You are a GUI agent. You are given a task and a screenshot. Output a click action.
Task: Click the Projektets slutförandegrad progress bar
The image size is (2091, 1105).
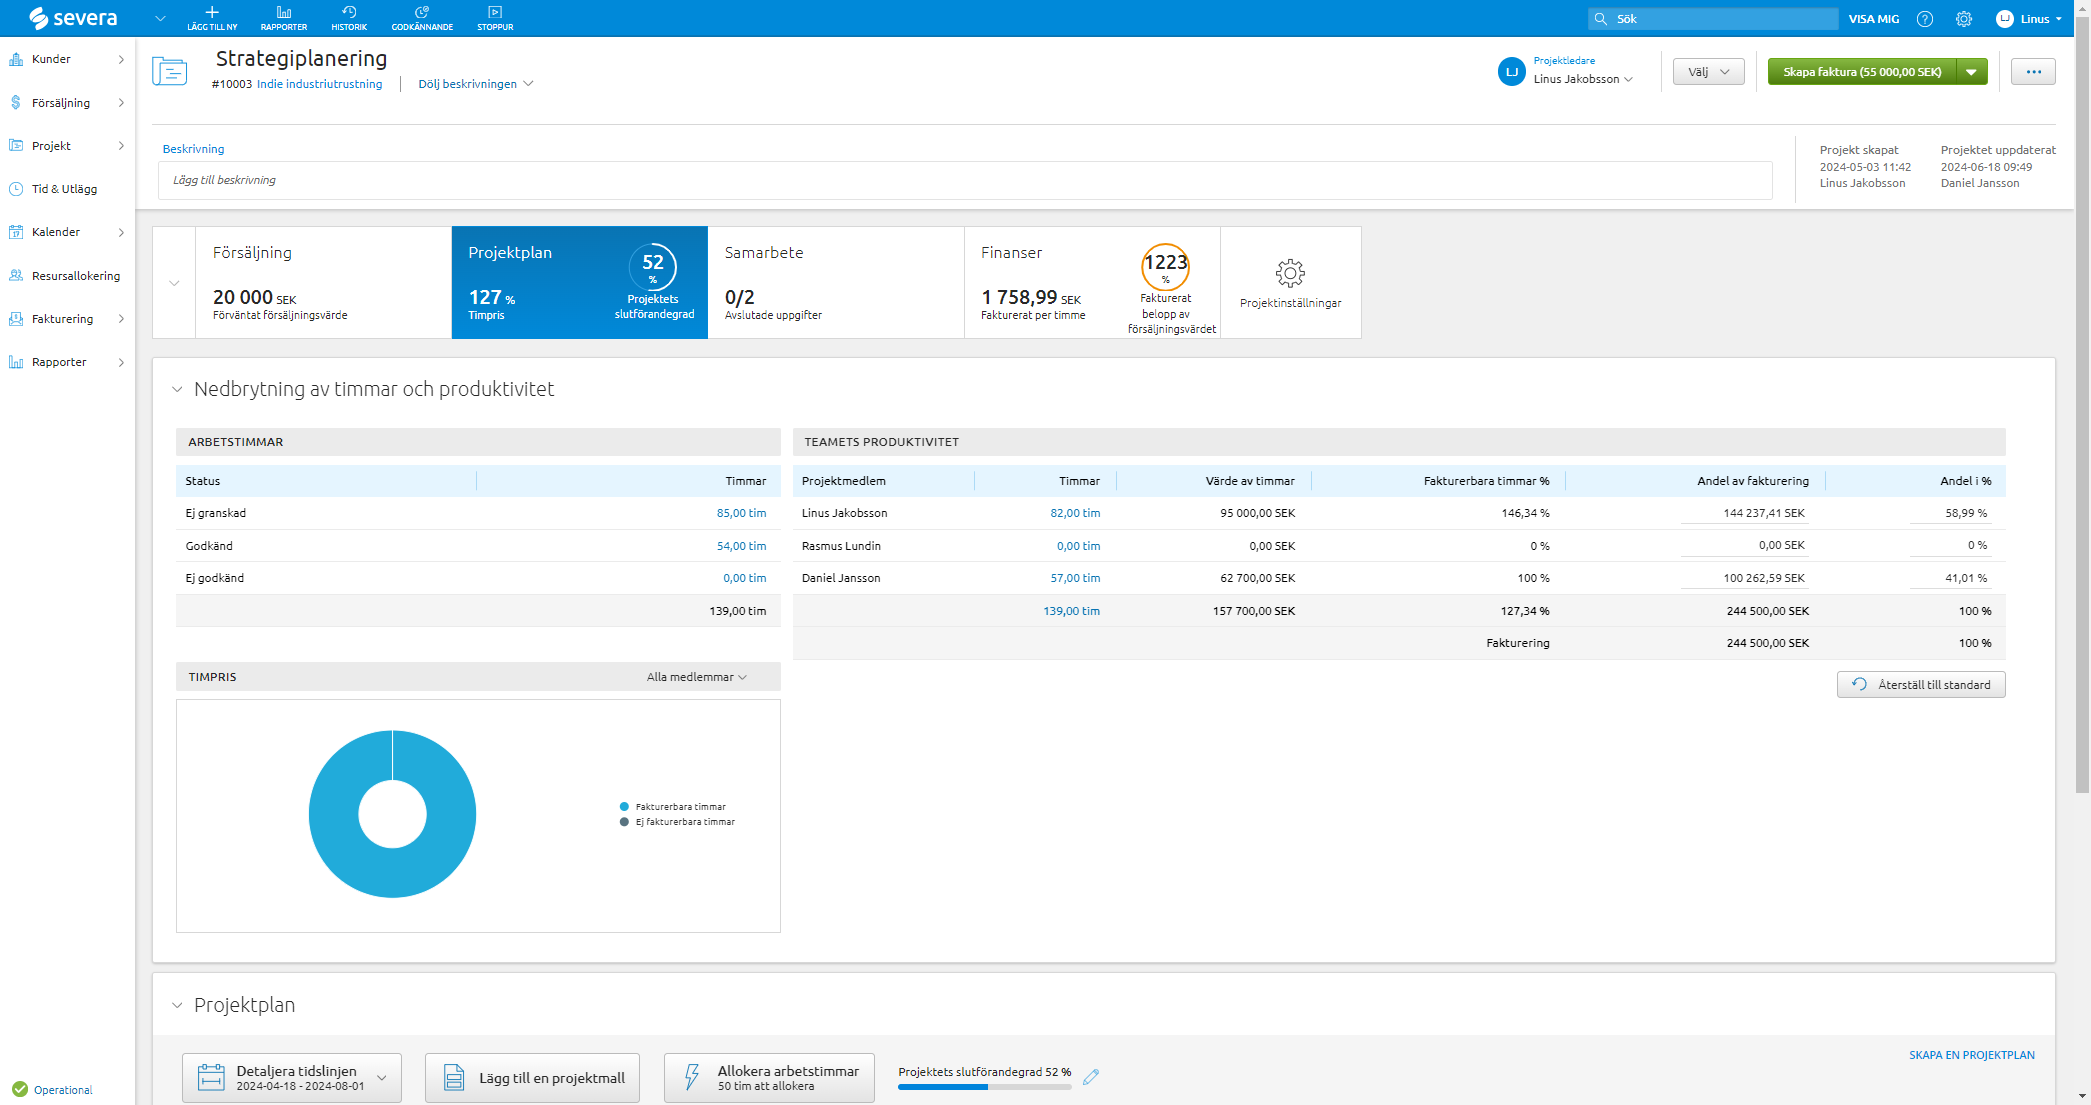984,1087
